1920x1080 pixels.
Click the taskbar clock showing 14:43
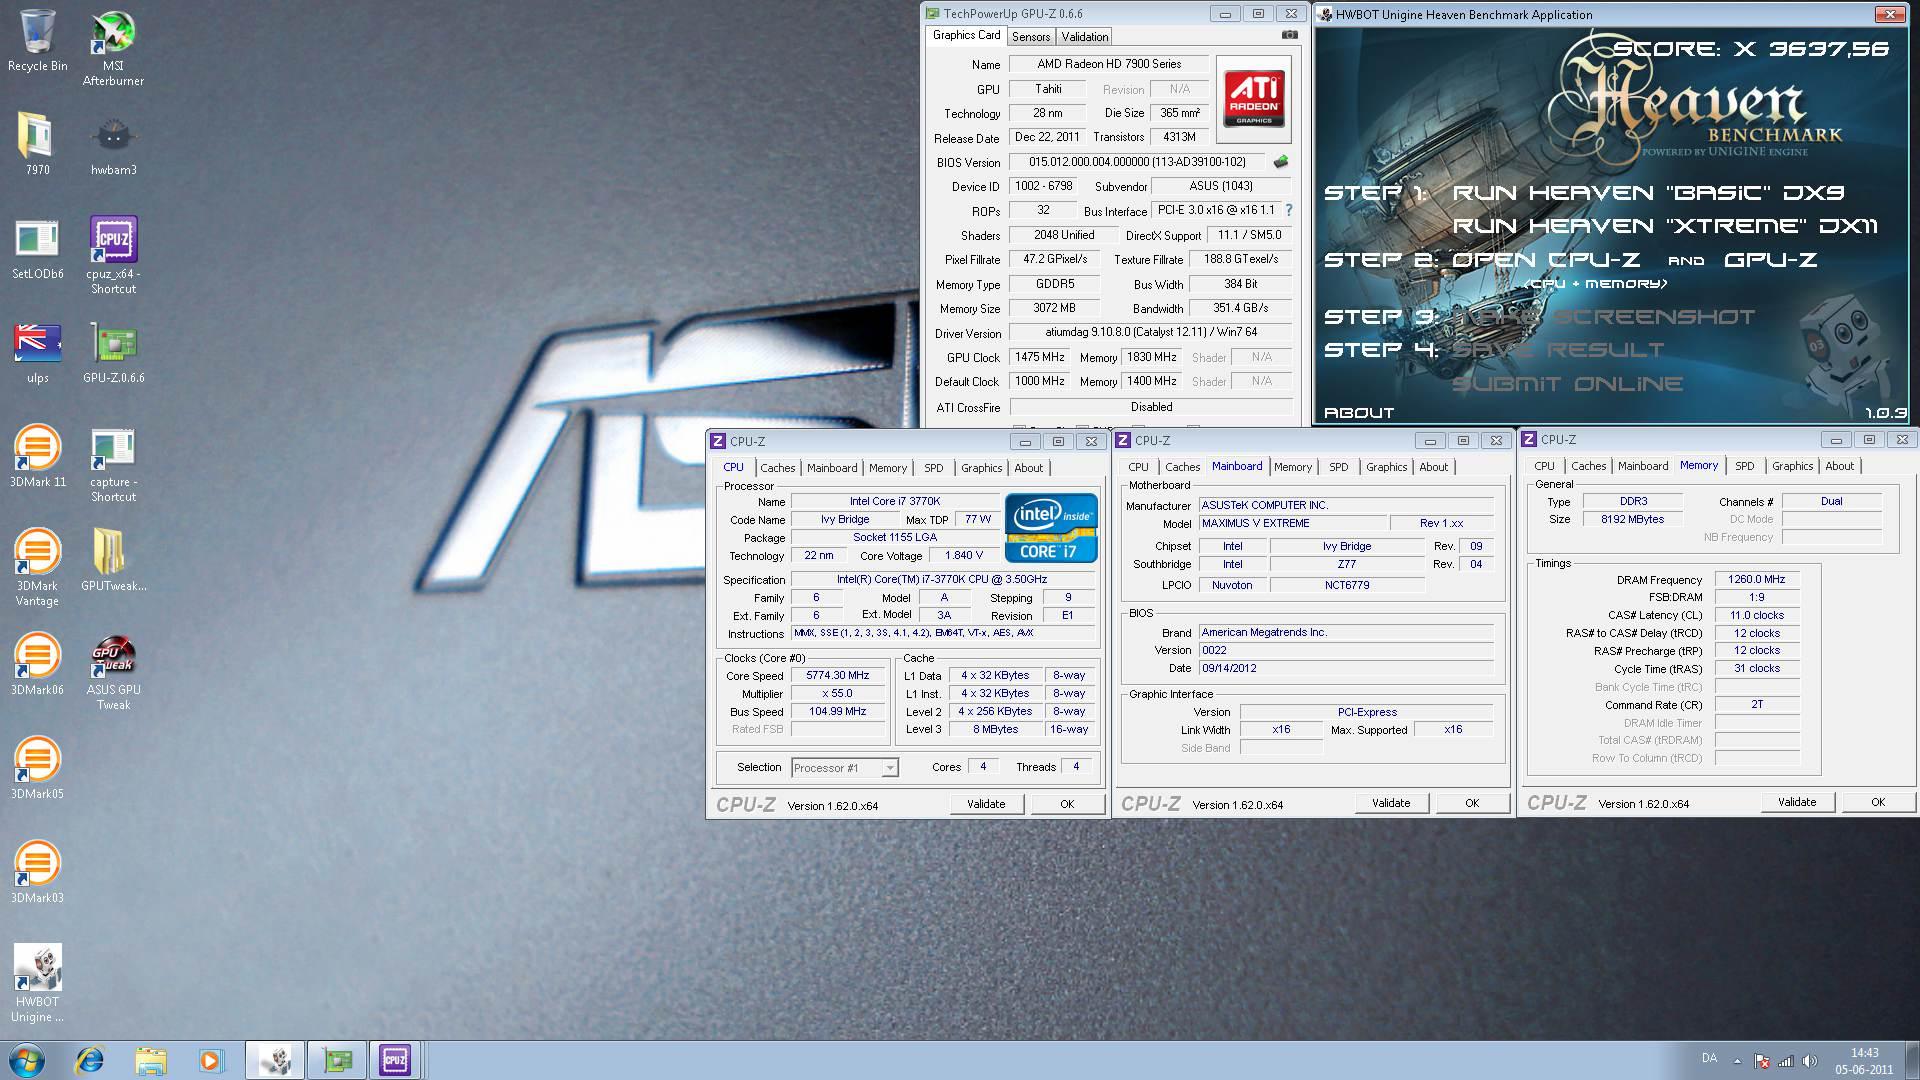(1864, 1061)
